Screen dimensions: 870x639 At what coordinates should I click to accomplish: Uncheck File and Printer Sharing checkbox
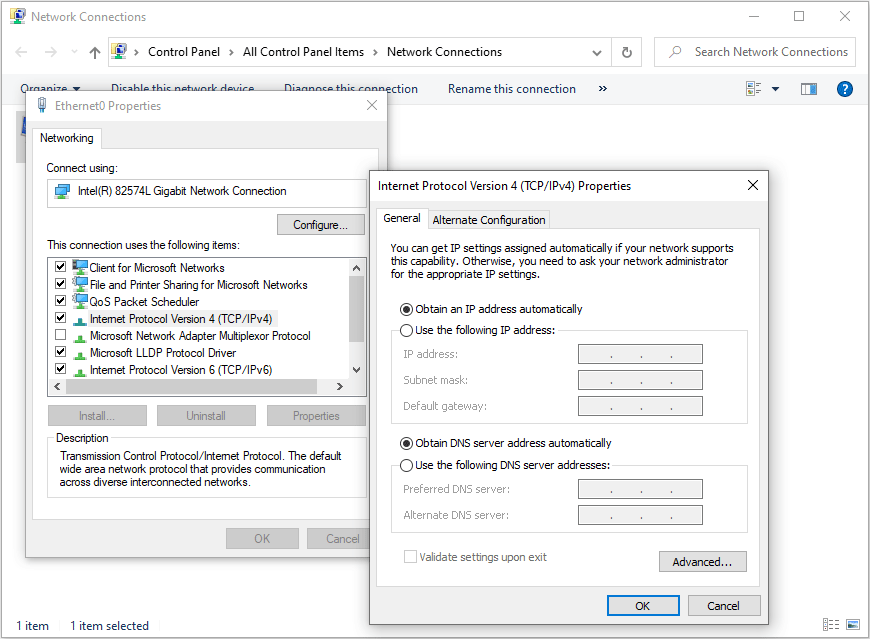pos(60,283)
